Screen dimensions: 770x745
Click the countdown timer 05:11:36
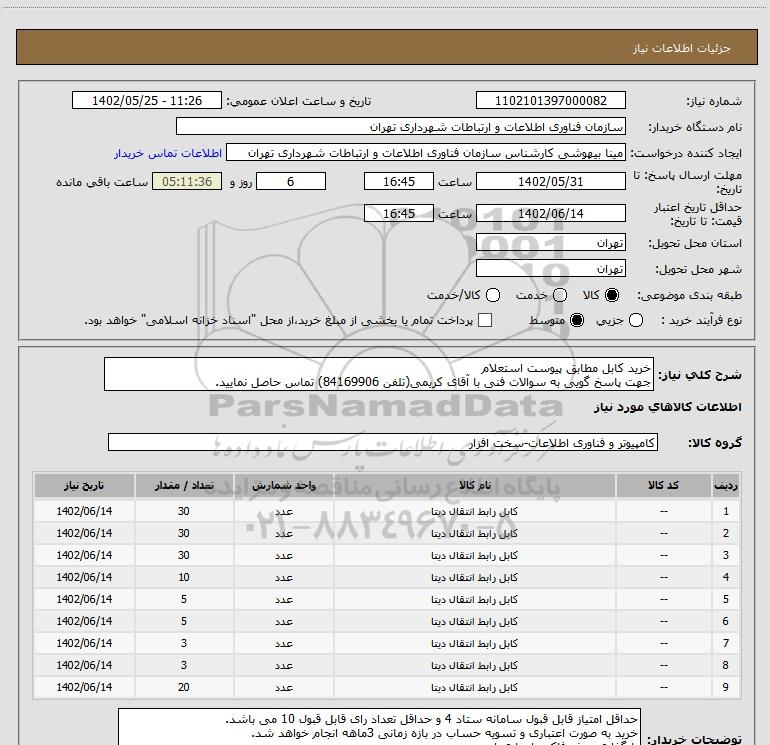(x=187, y=181)
